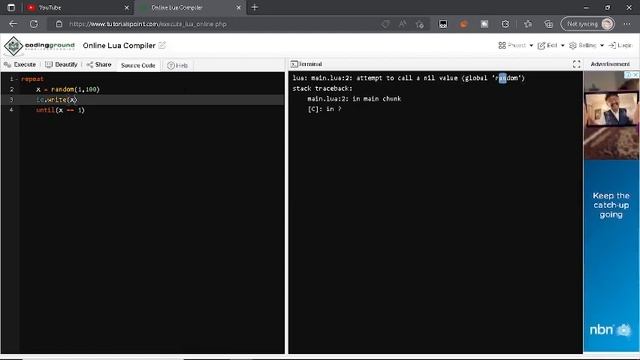Open the browser three-dot menu
Viewport: 640px width, 360px height.
tap(627, 24)
